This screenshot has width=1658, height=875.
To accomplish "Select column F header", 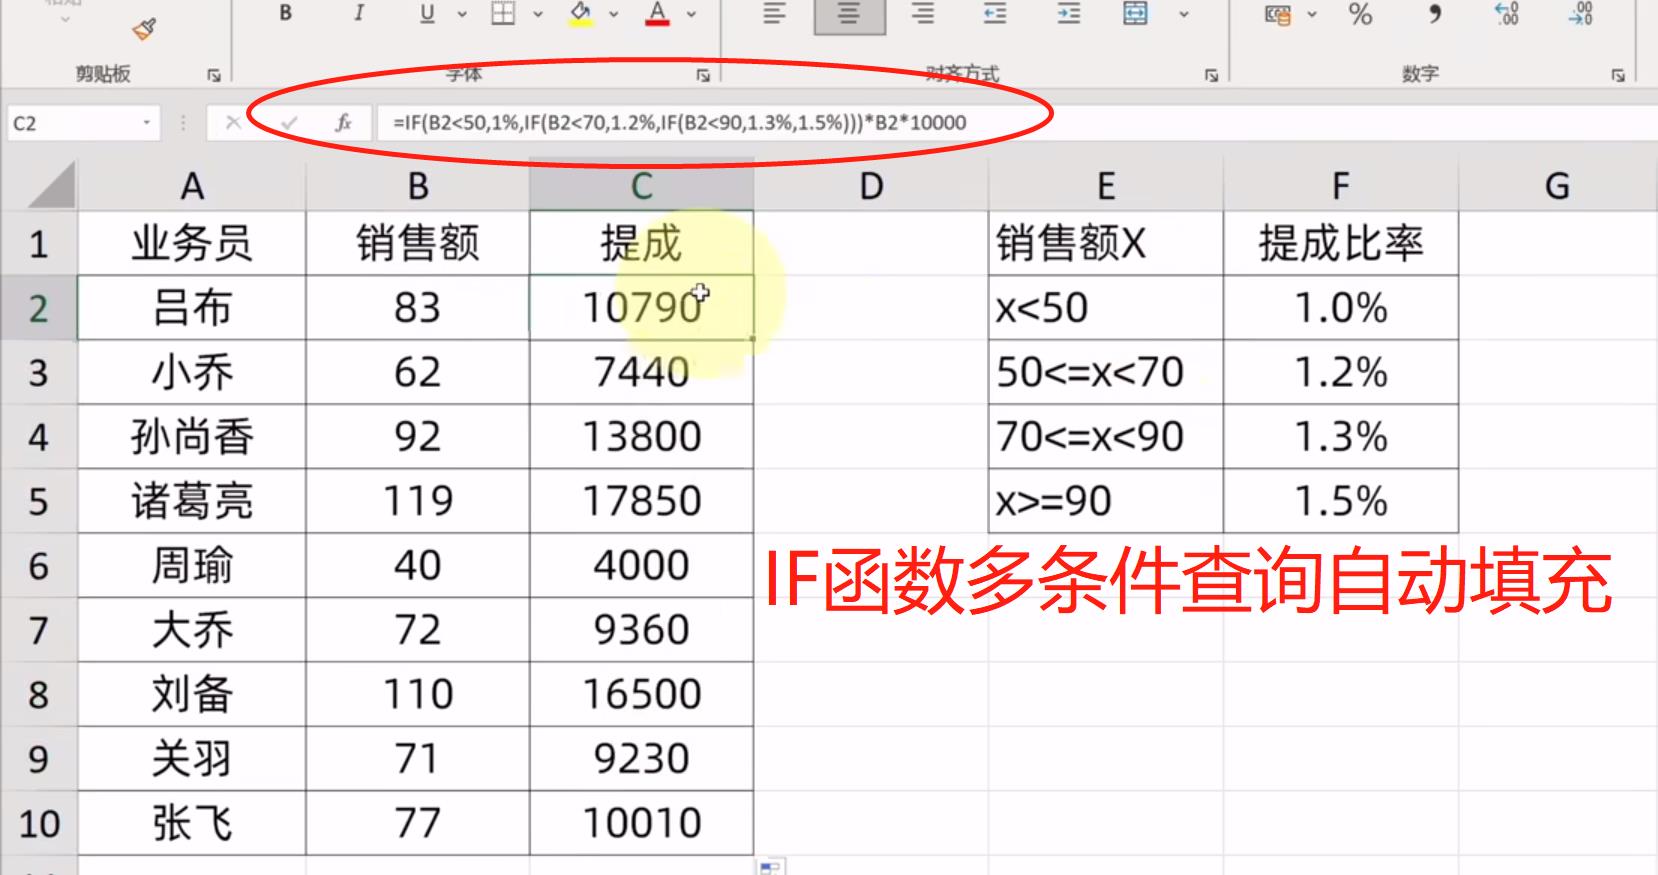I will (1341, 186).
